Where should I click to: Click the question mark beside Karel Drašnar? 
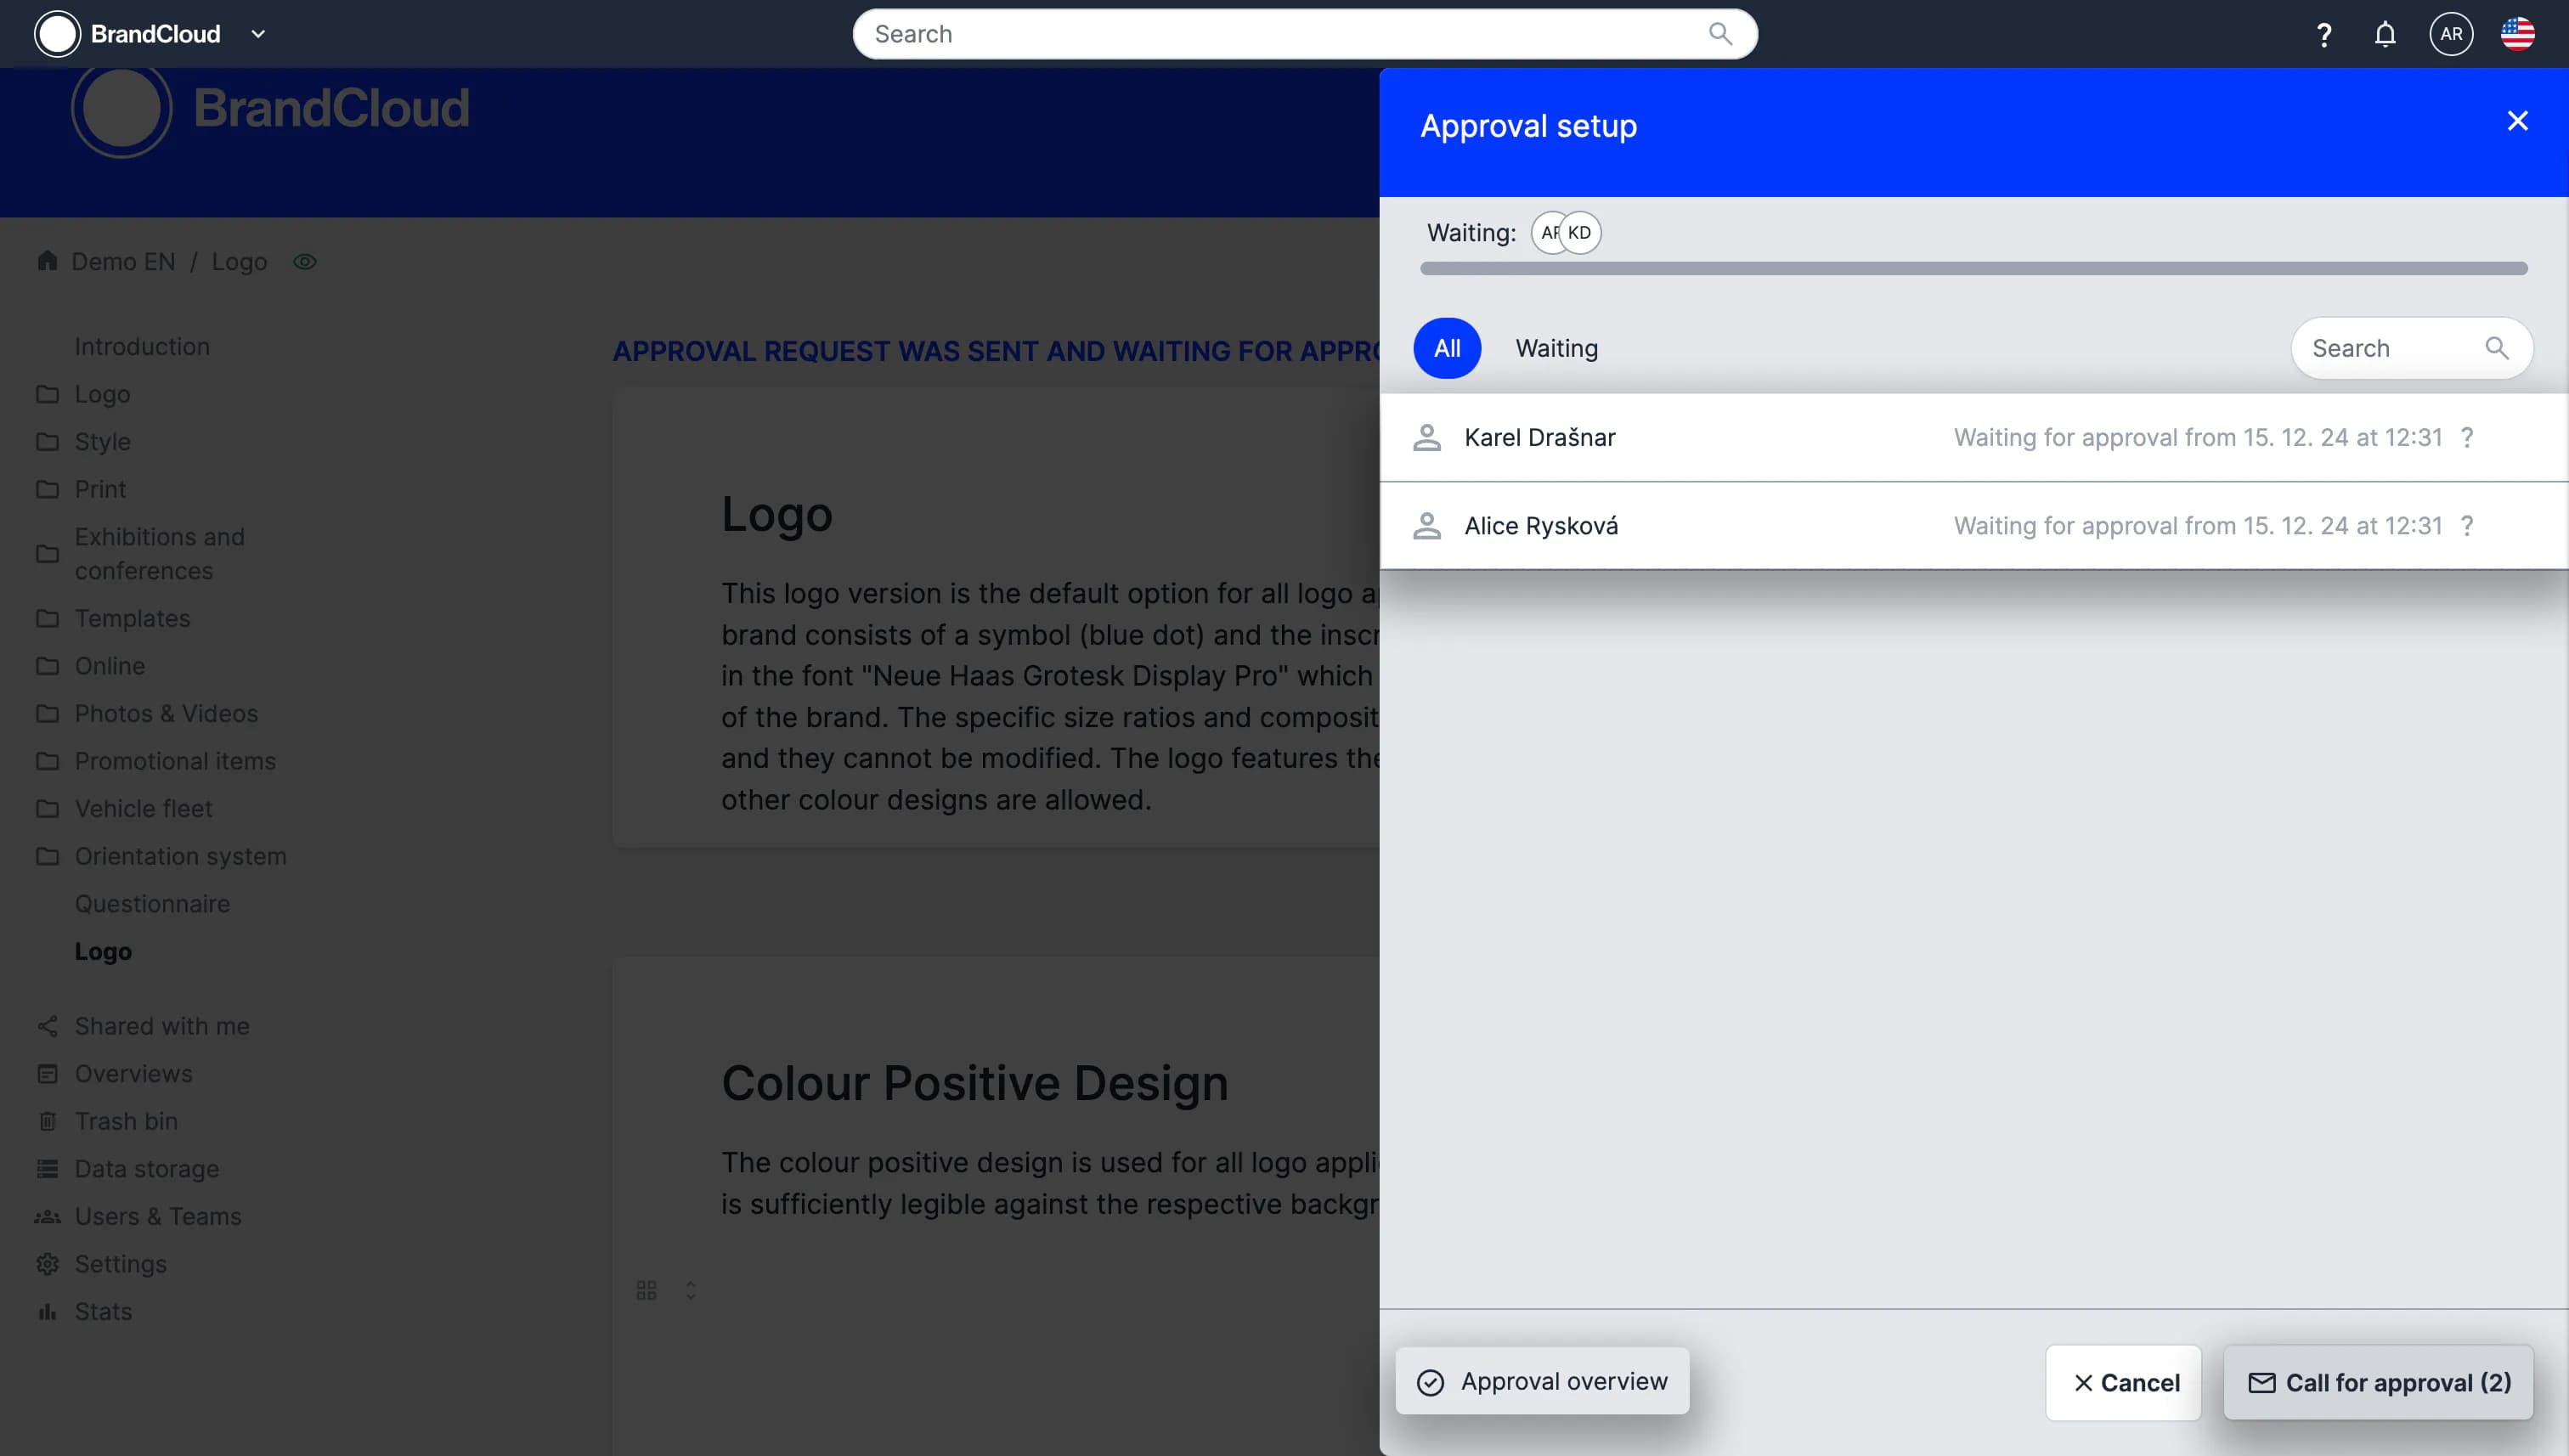point(2467,438)
